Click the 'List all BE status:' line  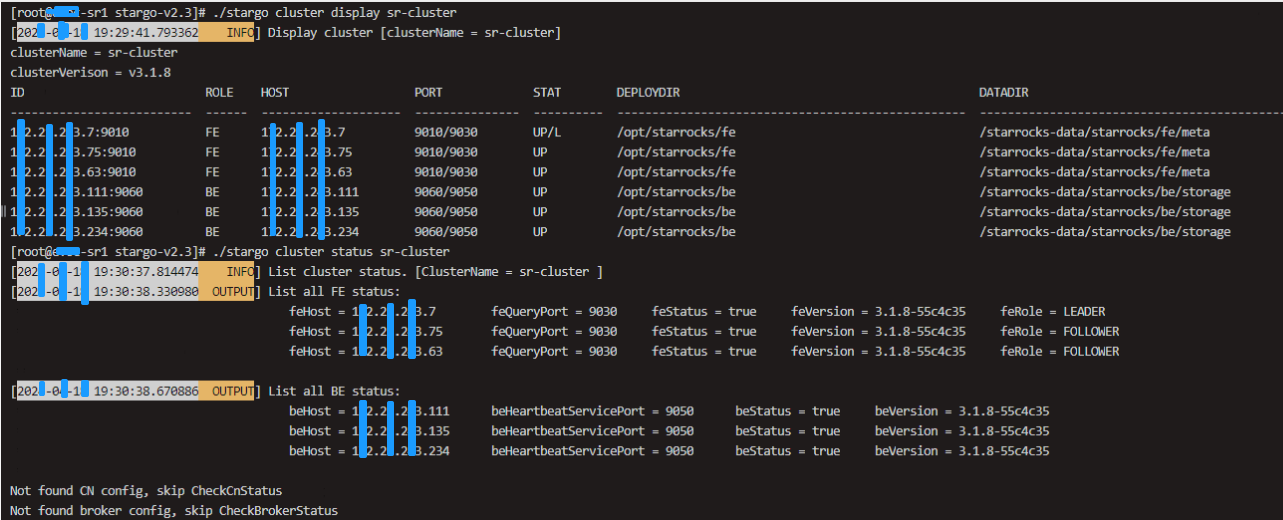point(335,391)
